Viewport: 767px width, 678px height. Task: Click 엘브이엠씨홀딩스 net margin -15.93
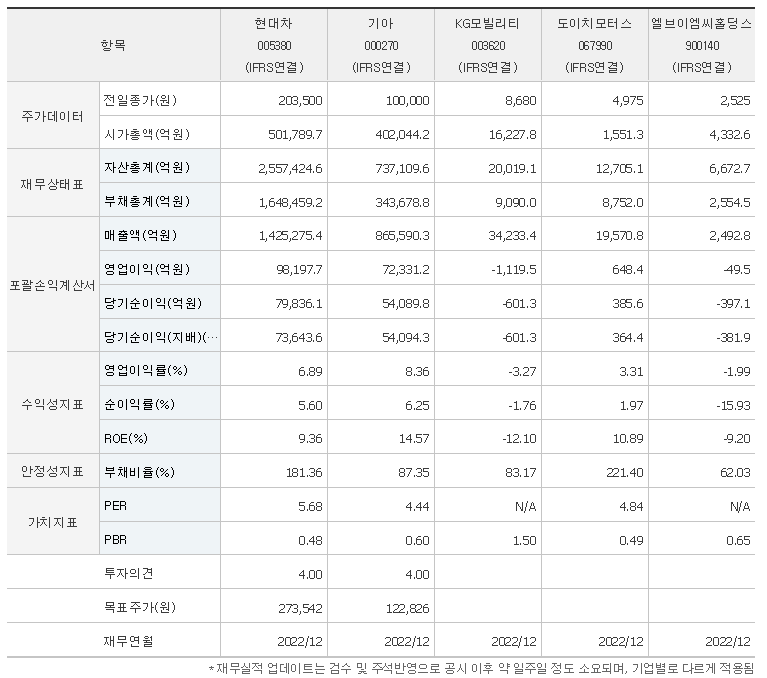(x=733, y=406)
